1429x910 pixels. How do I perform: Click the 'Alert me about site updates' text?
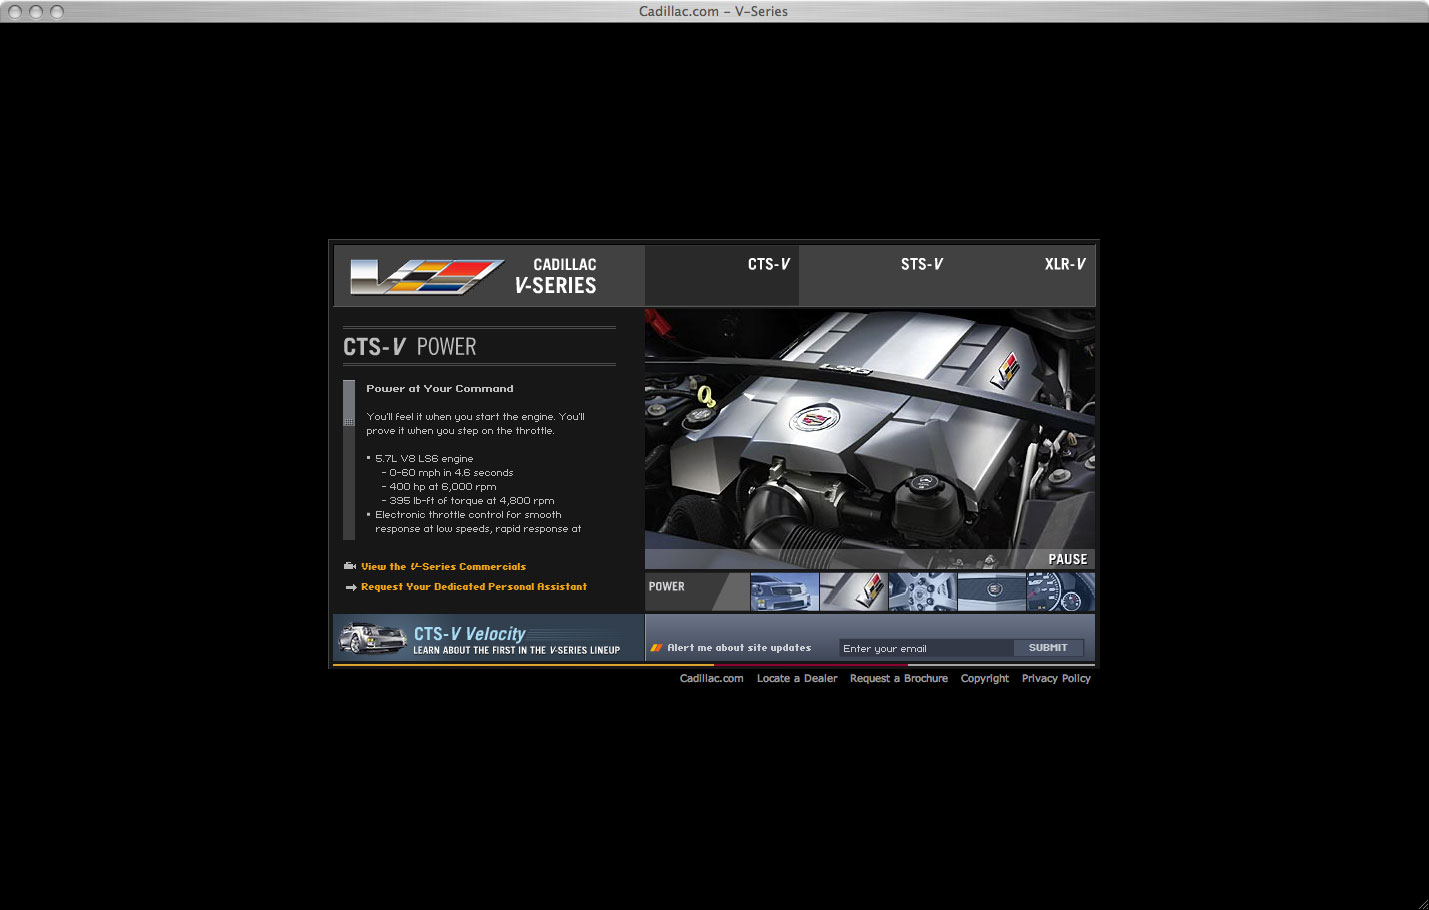point(739,648)
